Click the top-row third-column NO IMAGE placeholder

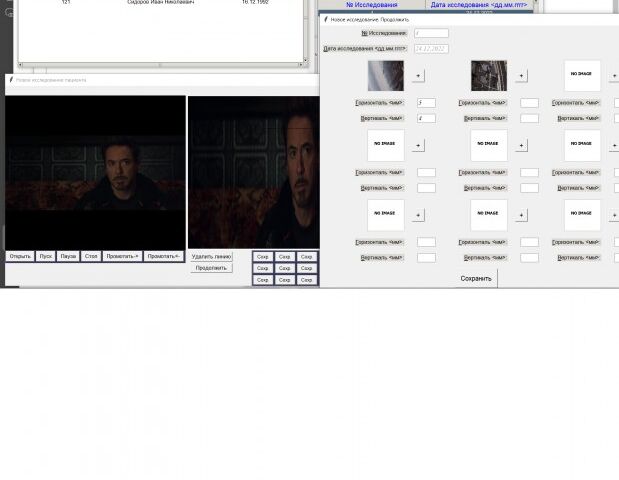pyautogui.click(x=582, y=75)
